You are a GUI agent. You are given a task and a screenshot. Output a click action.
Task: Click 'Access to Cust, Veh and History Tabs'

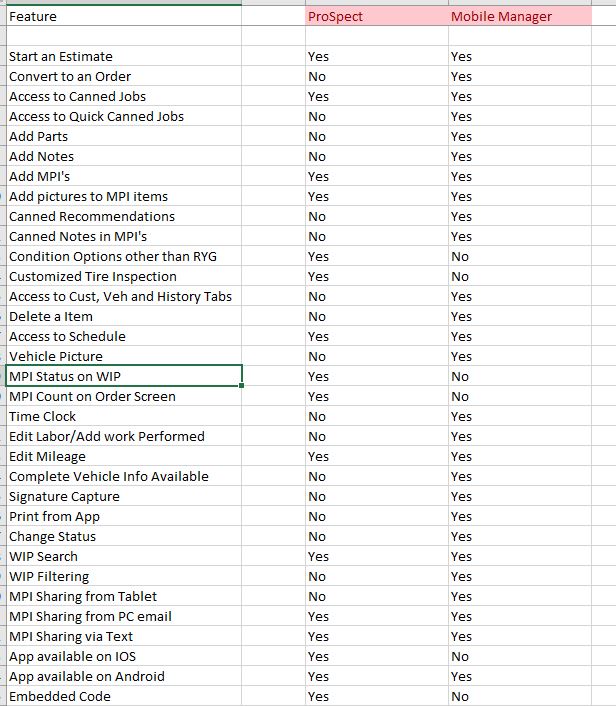[x=124, y=296]
